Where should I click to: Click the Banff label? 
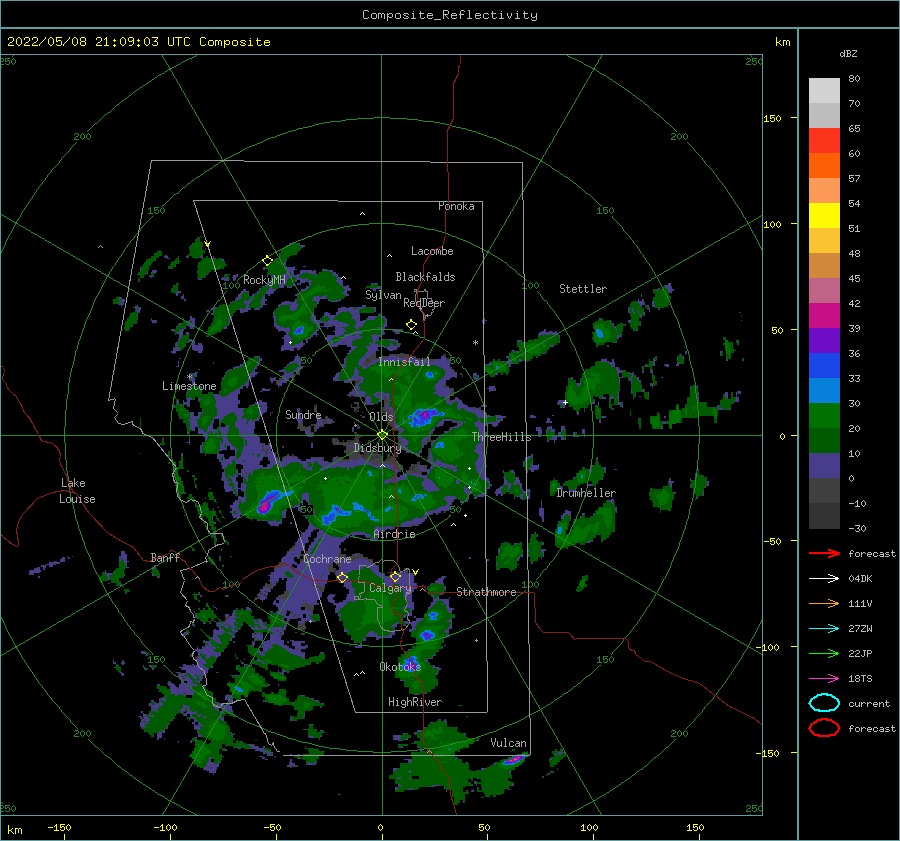click(x=165, y=557)
